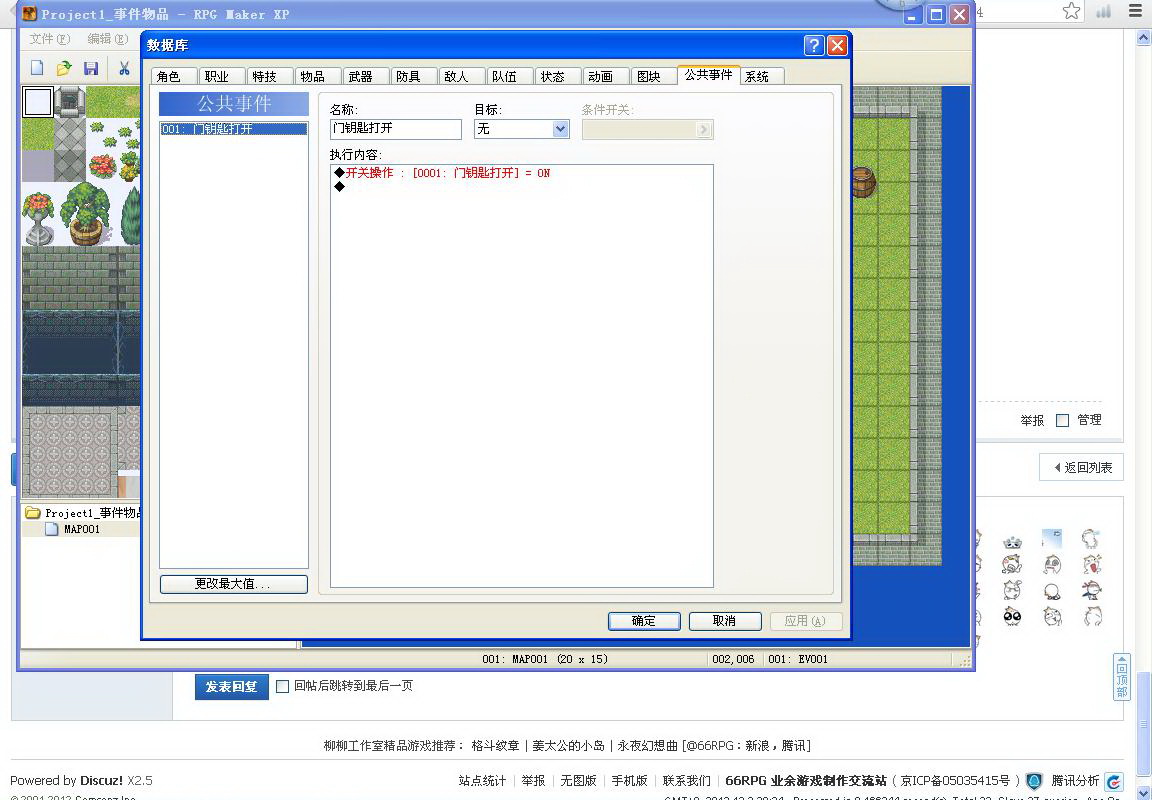This screenshot has width=1152, height=800.
Task: Tick the 回帖后跳转到最后一页 checkbox
Action: coord(282,686)
